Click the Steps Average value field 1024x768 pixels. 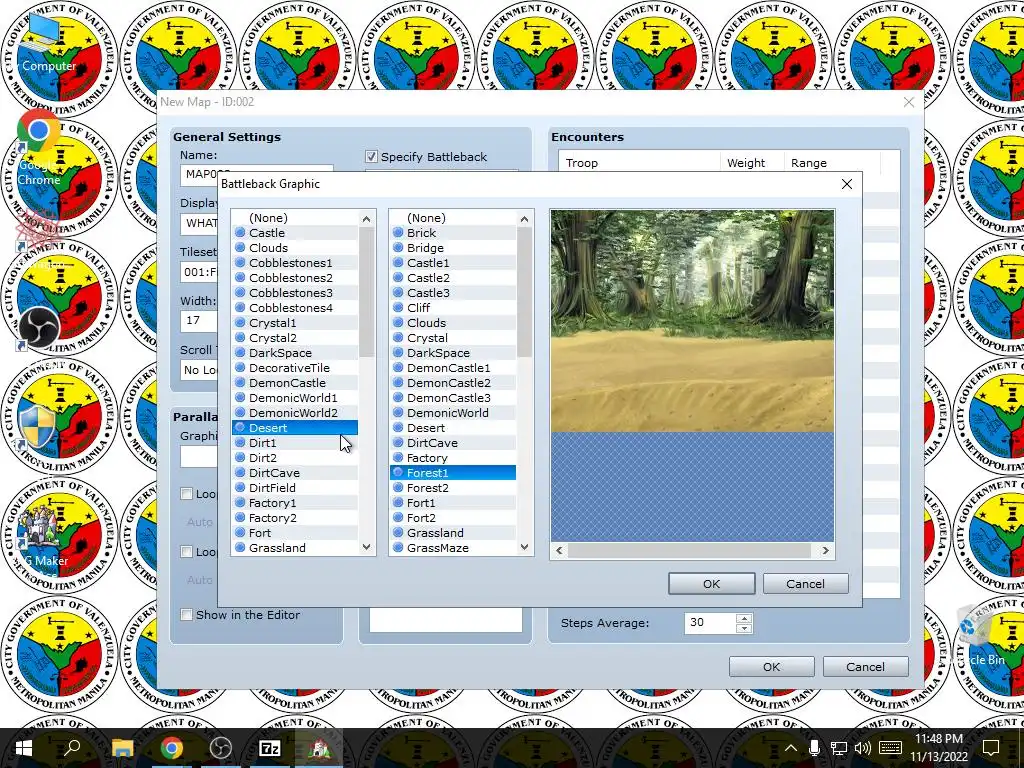click(x=710, y=623)
